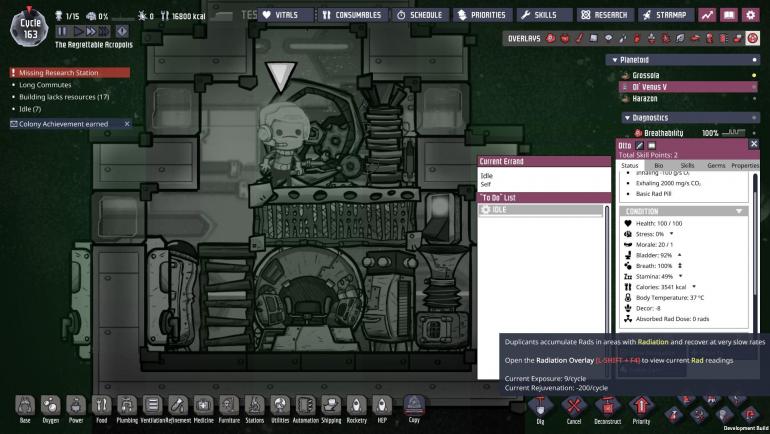Activate the Cancel tool
Viewport: 770px width, 434px height.
pyautogui.click(x=572, y=406)
